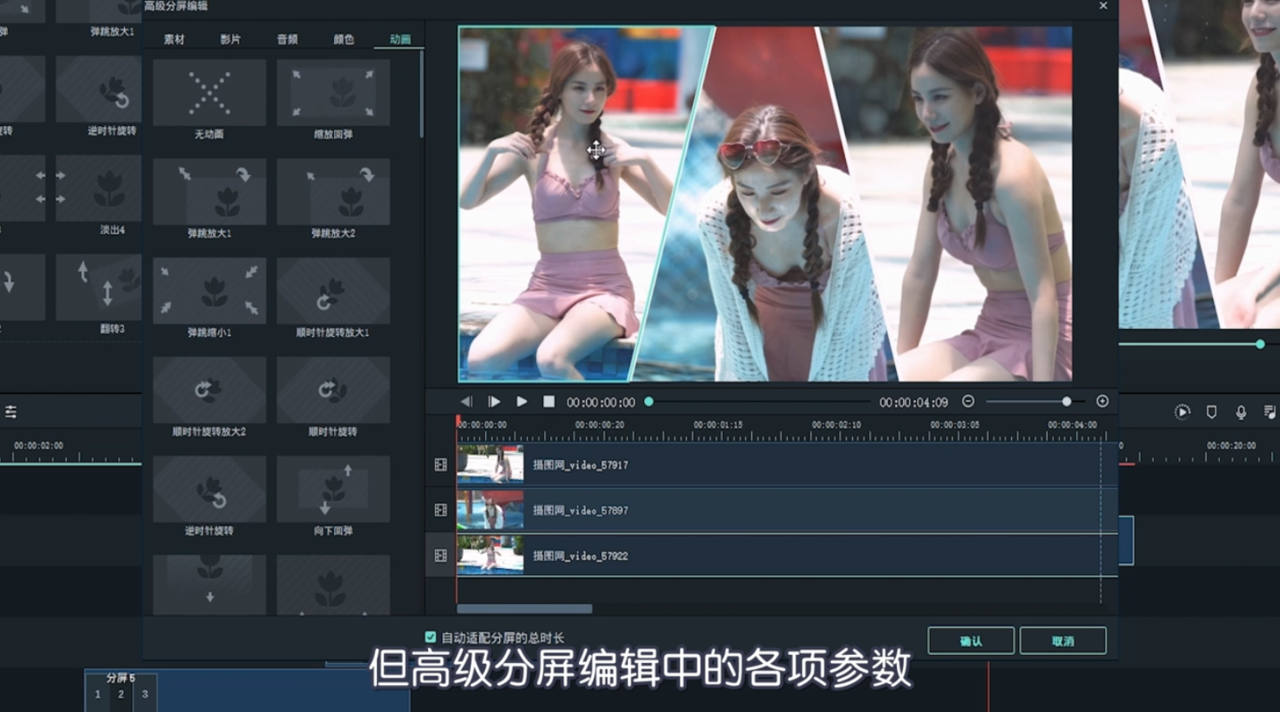Step forward one frame in preview
This screenshot has width=1280, height=712.
pyautogui.click(x=494, y=401)
